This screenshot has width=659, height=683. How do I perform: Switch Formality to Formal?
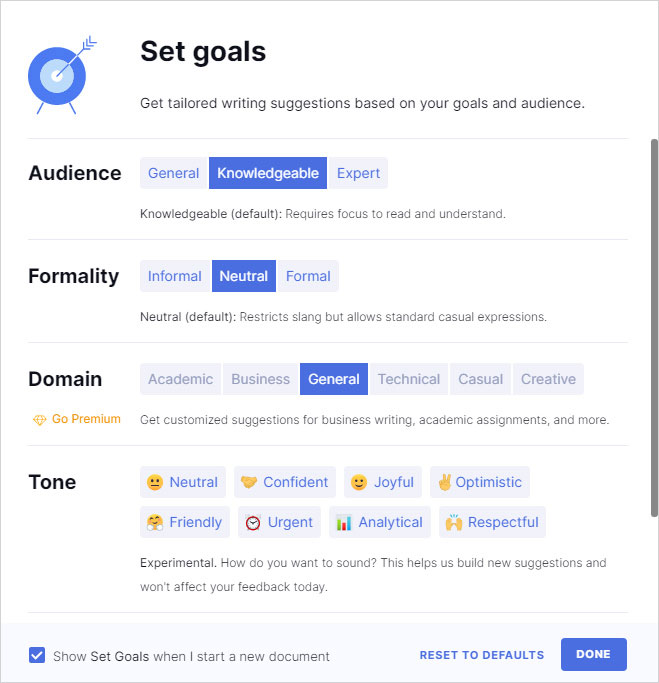[x=308, y=276]
